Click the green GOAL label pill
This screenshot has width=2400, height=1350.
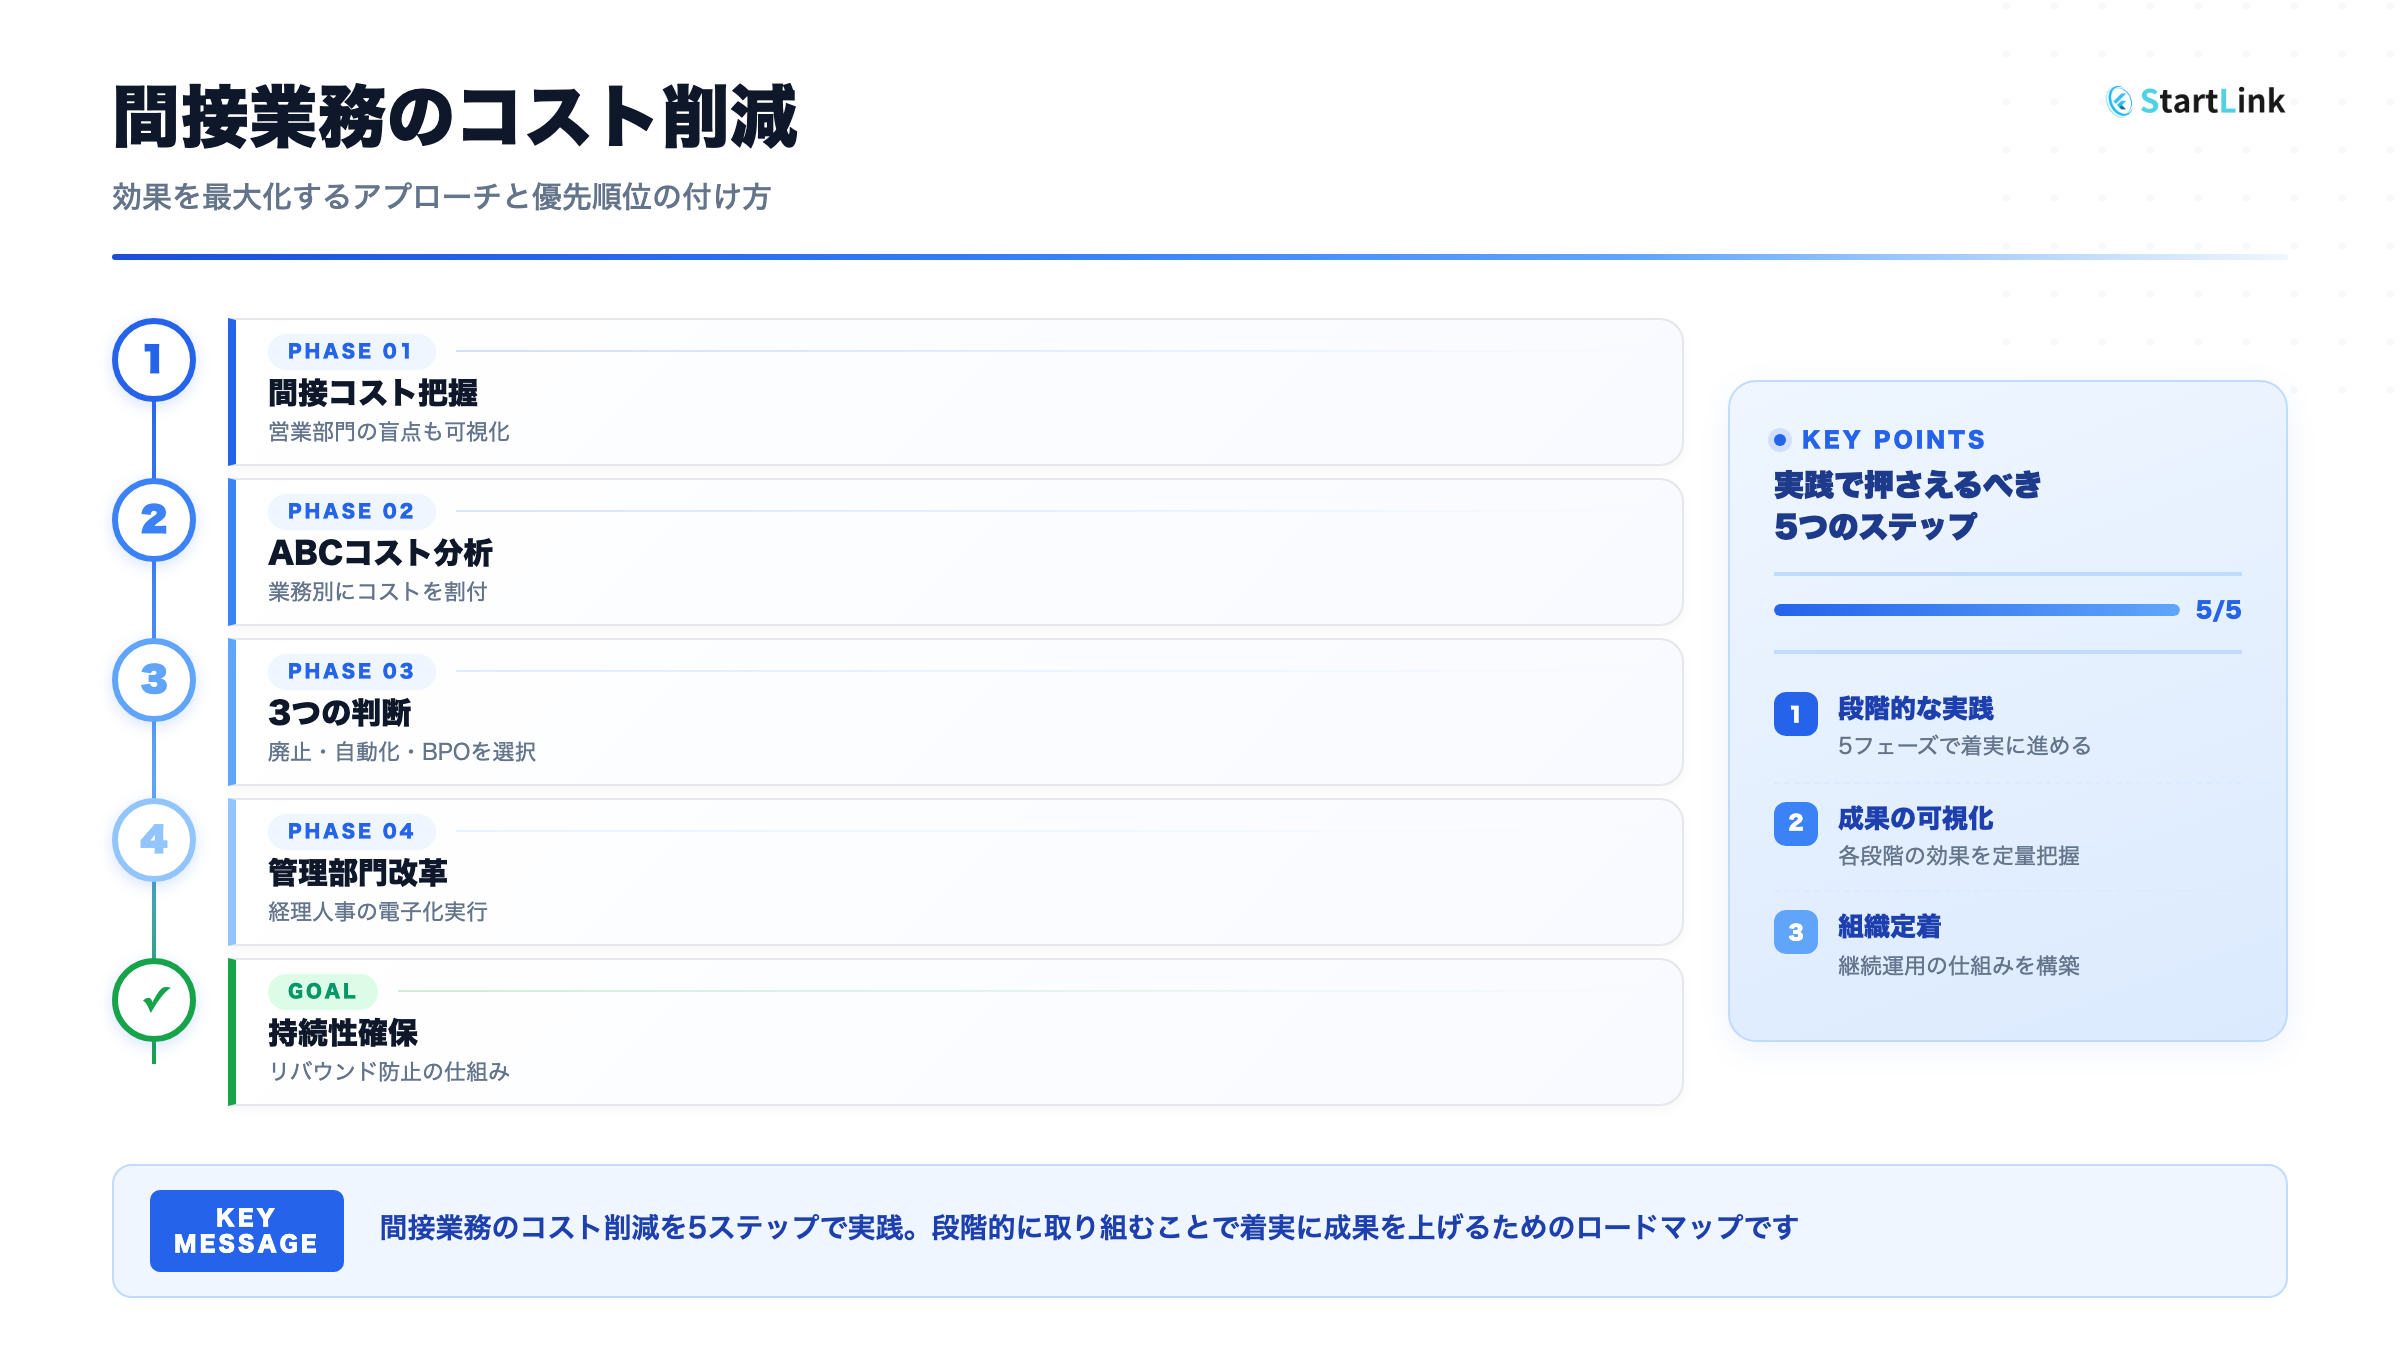[322, 992]
